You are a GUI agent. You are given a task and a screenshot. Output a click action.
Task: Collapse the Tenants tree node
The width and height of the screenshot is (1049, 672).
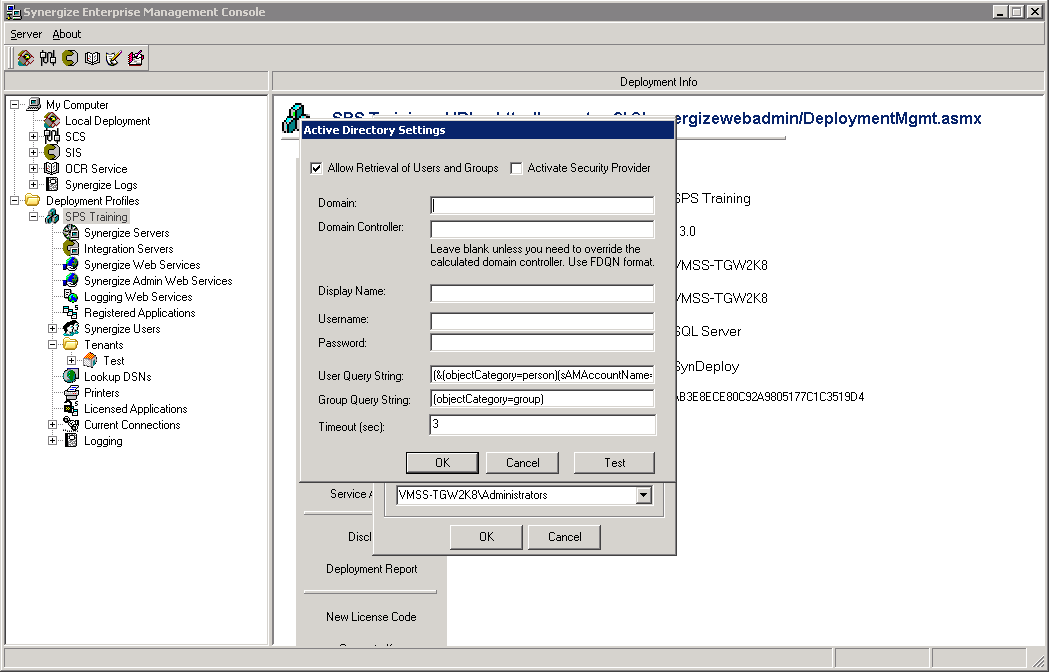pos(52,345)
